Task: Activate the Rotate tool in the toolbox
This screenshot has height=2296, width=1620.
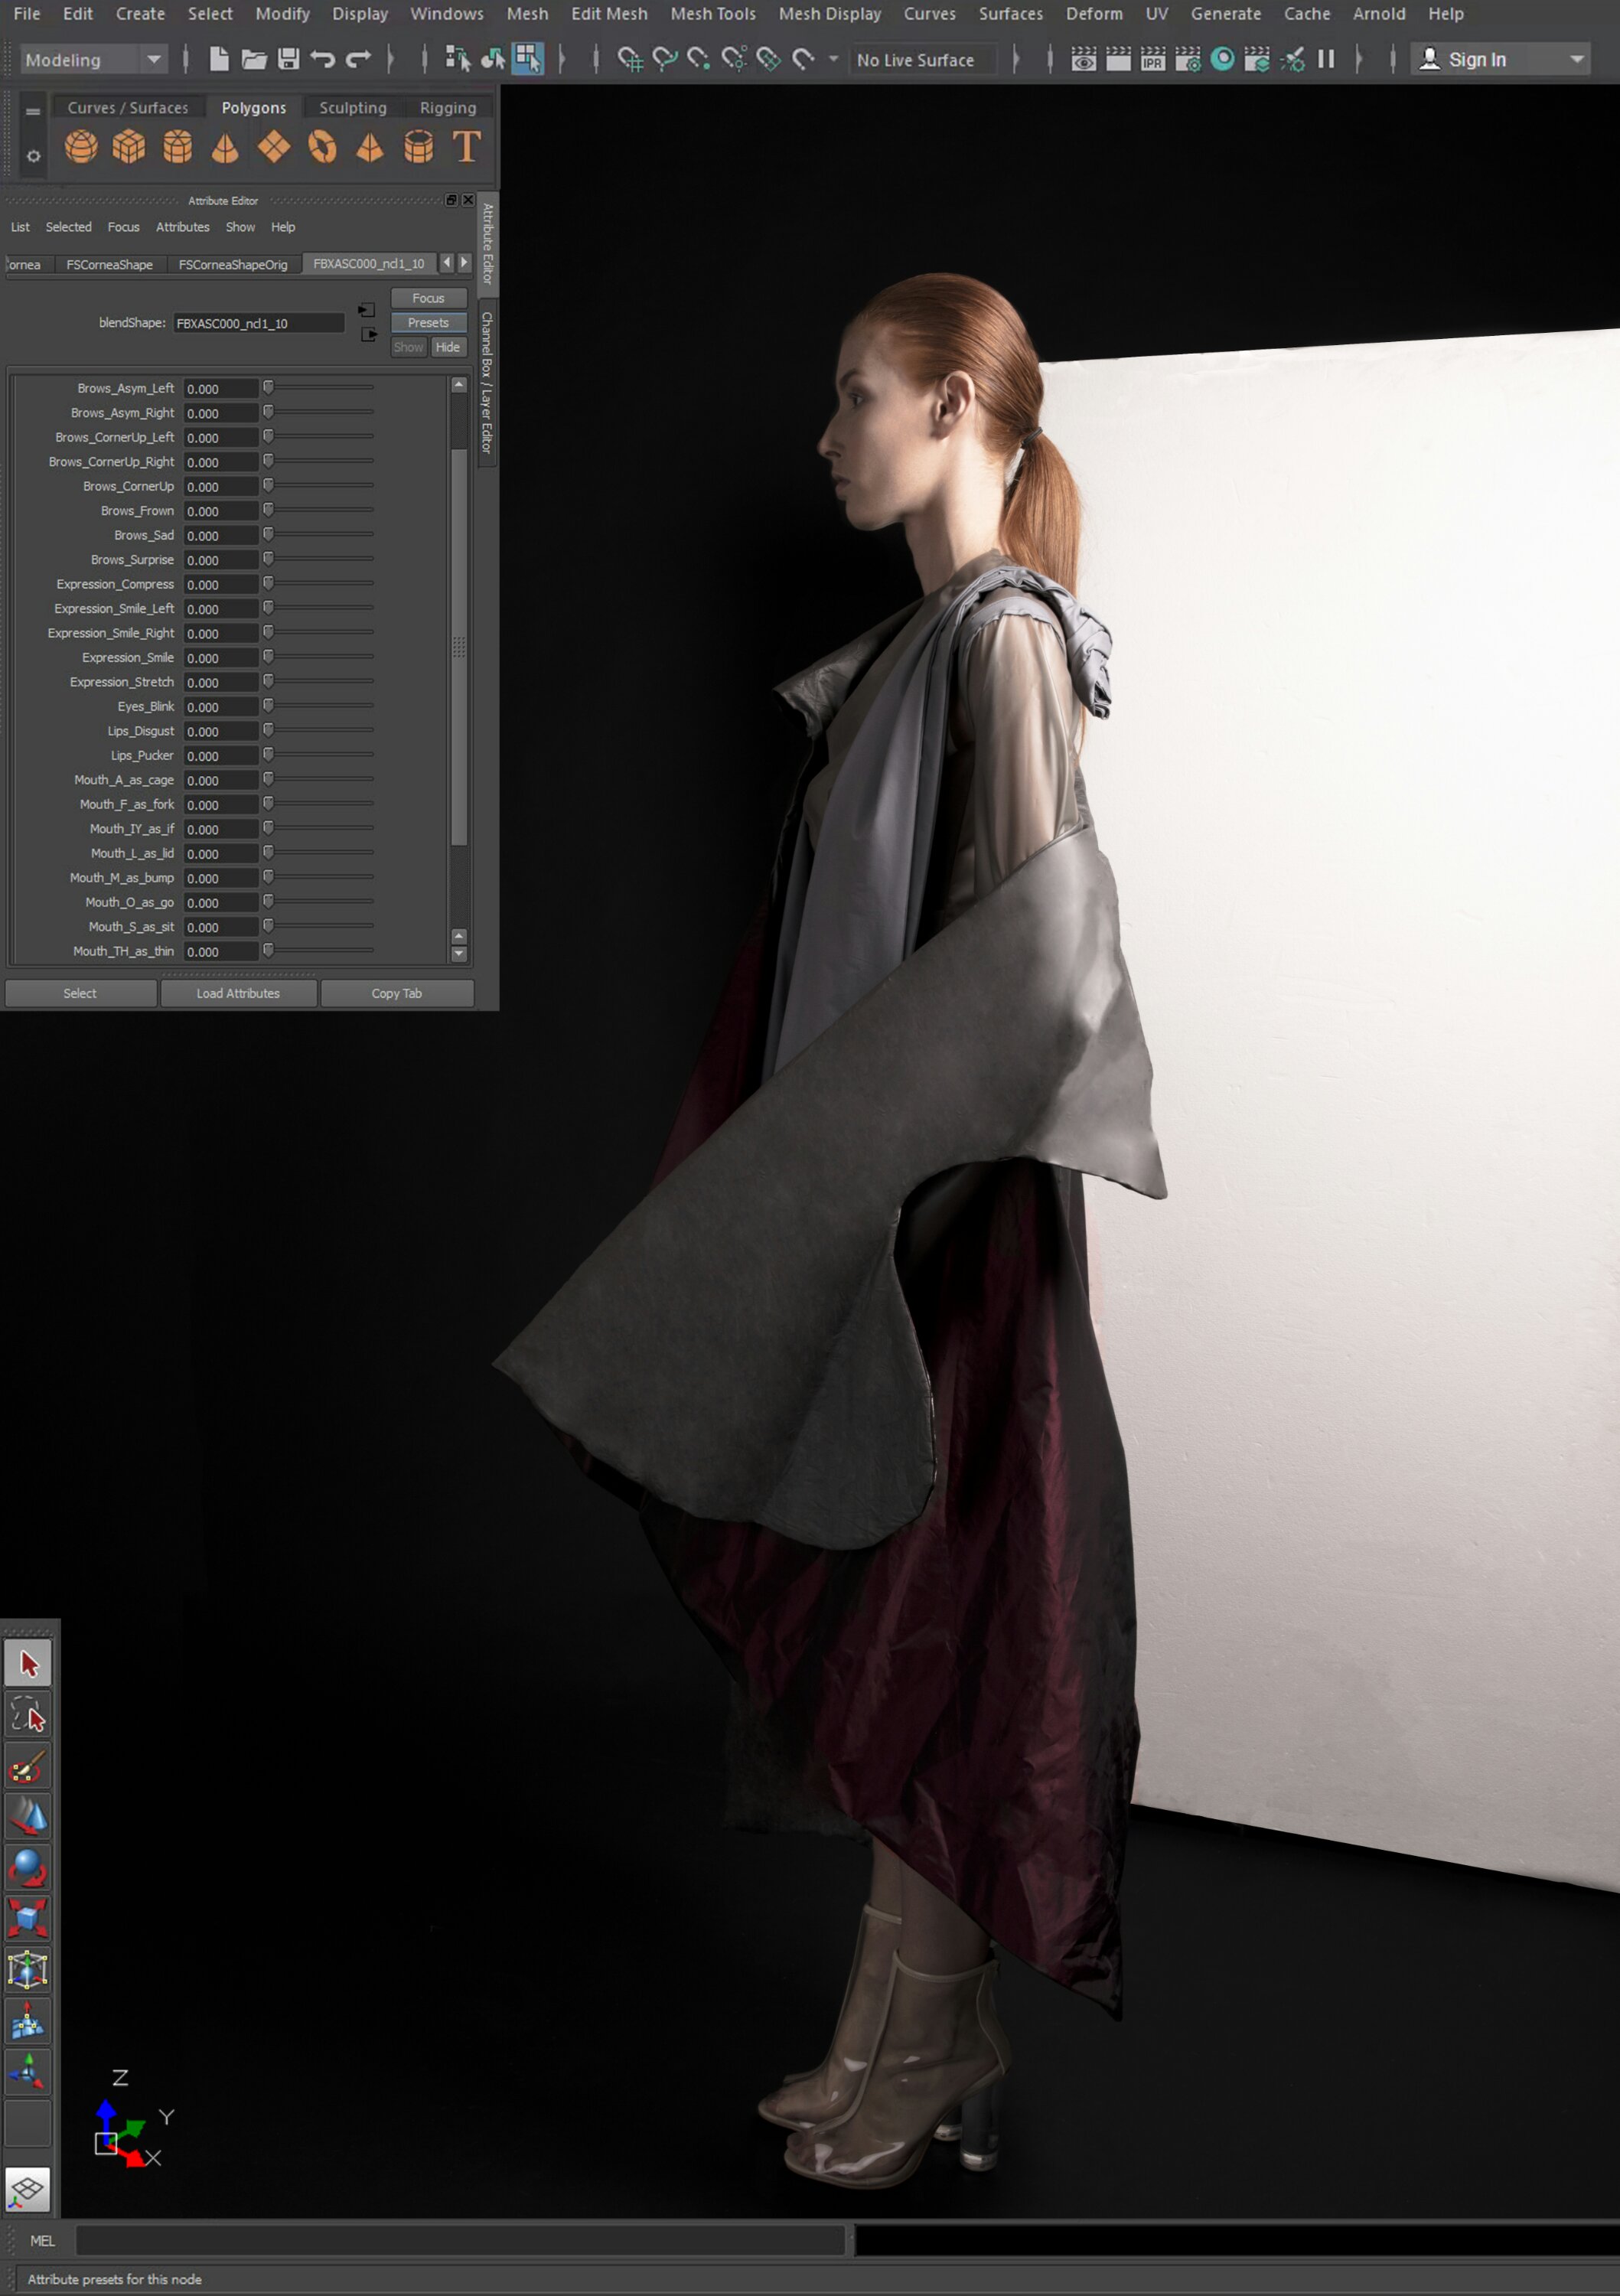Action: (x=28, y=1866)
